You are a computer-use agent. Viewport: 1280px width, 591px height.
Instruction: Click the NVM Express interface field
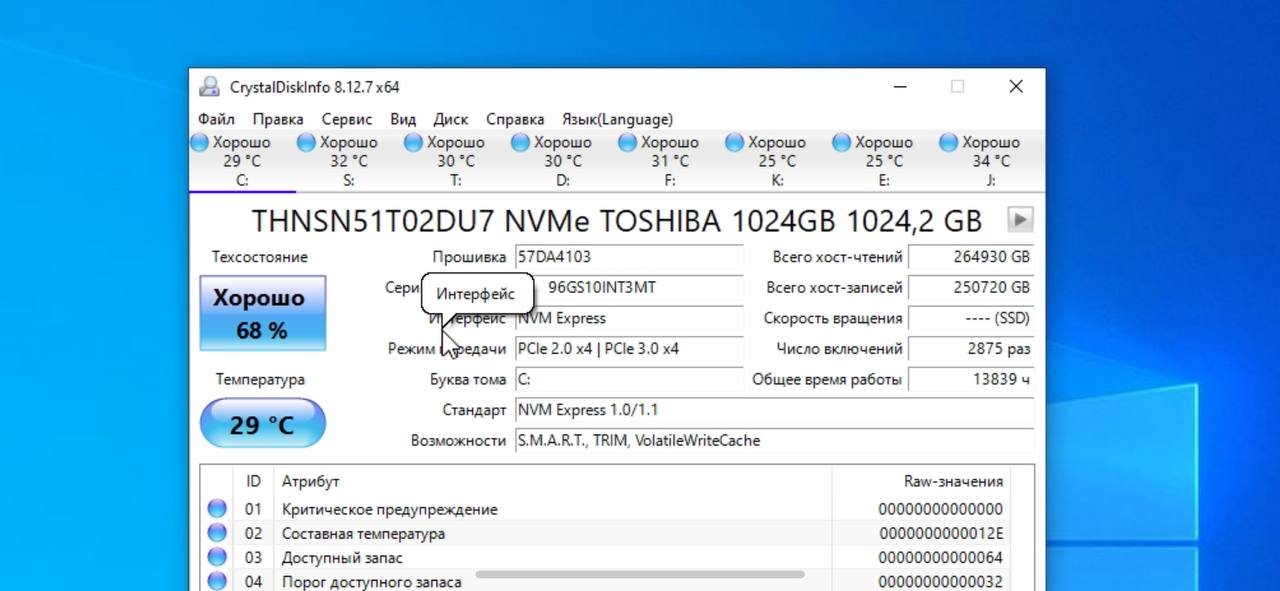click(x=629, y=319)
